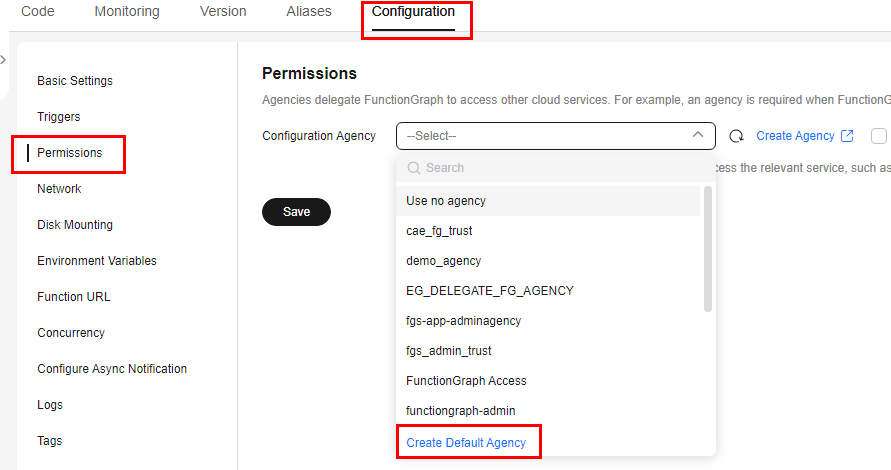Screen dimensions: 891x470
Task: Click the magnifier icon in the search box
Action: (414, 168)
